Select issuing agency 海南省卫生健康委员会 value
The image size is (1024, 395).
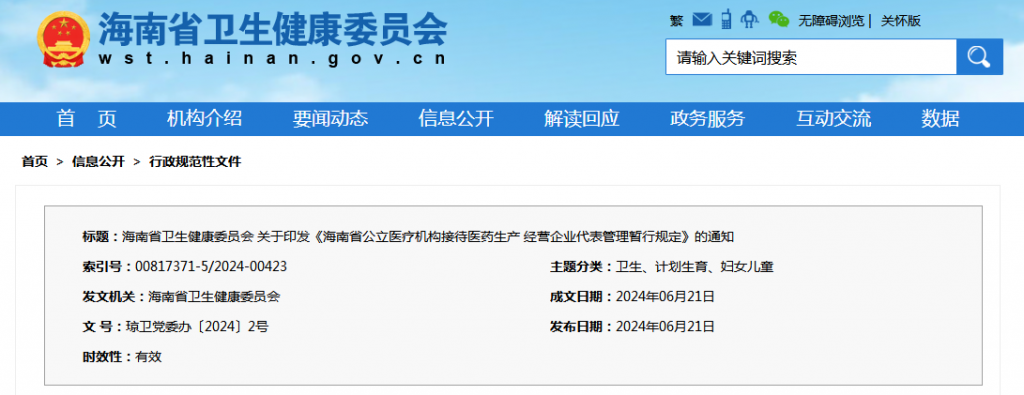coord(214,296)
